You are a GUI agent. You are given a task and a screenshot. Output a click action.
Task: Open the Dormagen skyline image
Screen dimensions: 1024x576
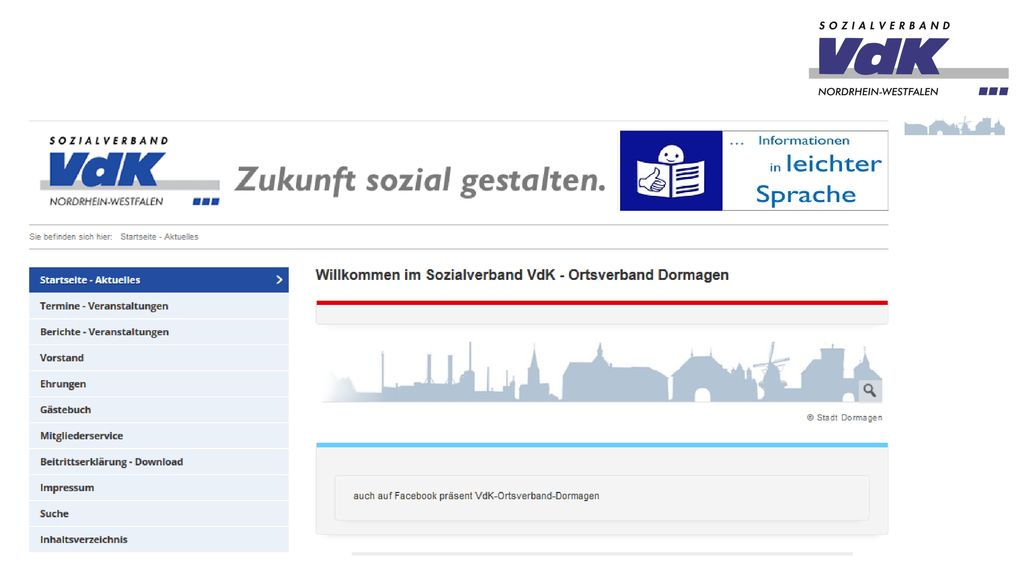601,371
